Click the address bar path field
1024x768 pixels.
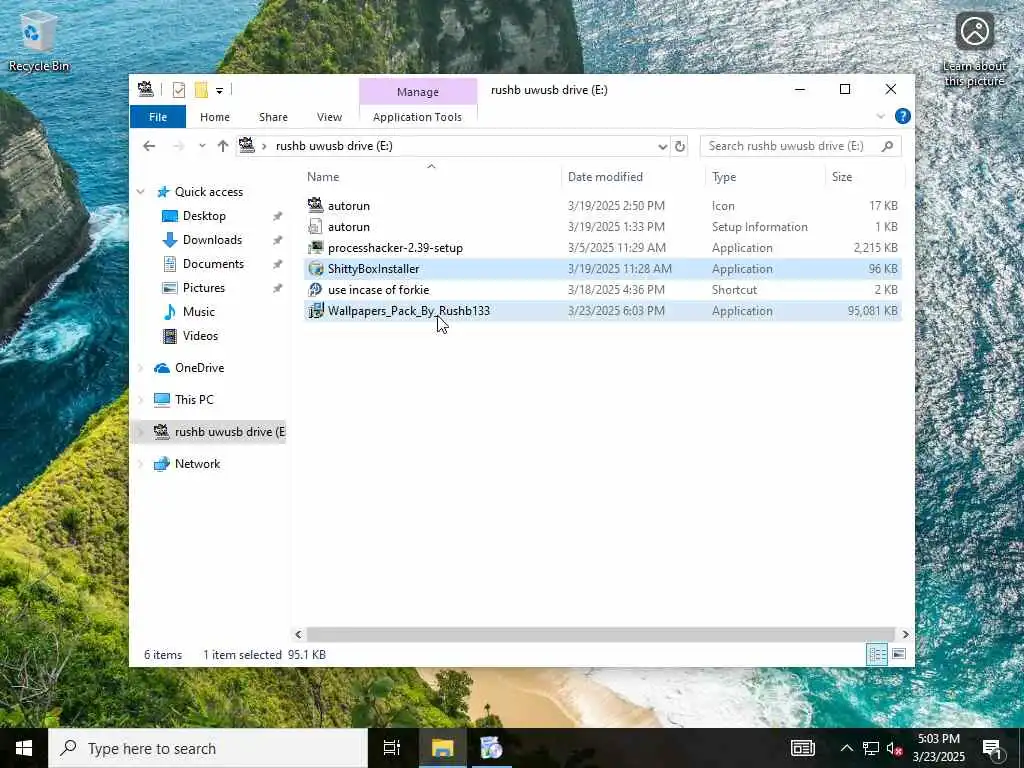tap(451, 146)
